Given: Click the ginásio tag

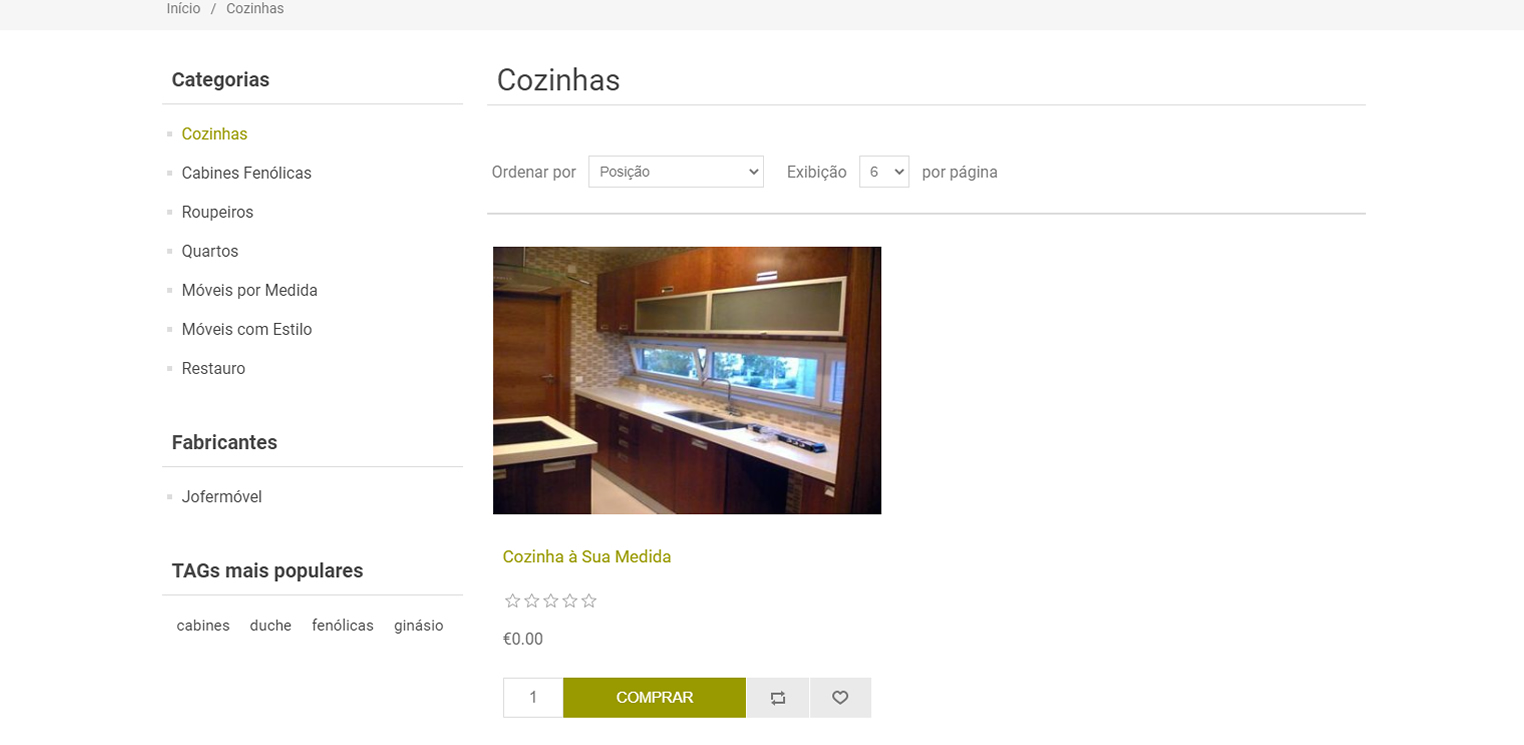Looking at the screenshot, I should coord(418,626).
